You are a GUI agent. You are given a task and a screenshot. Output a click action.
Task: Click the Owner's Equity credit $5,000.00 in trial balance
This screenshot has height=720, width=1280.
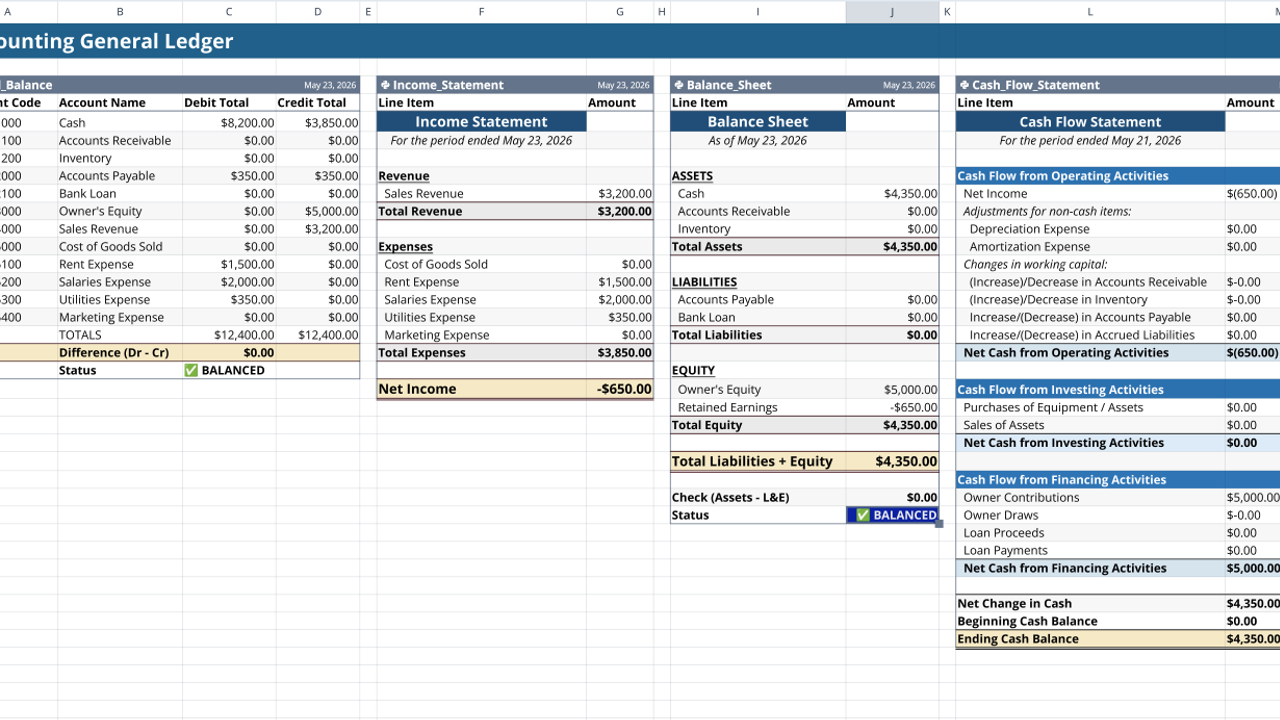click(x=318, y=211)
